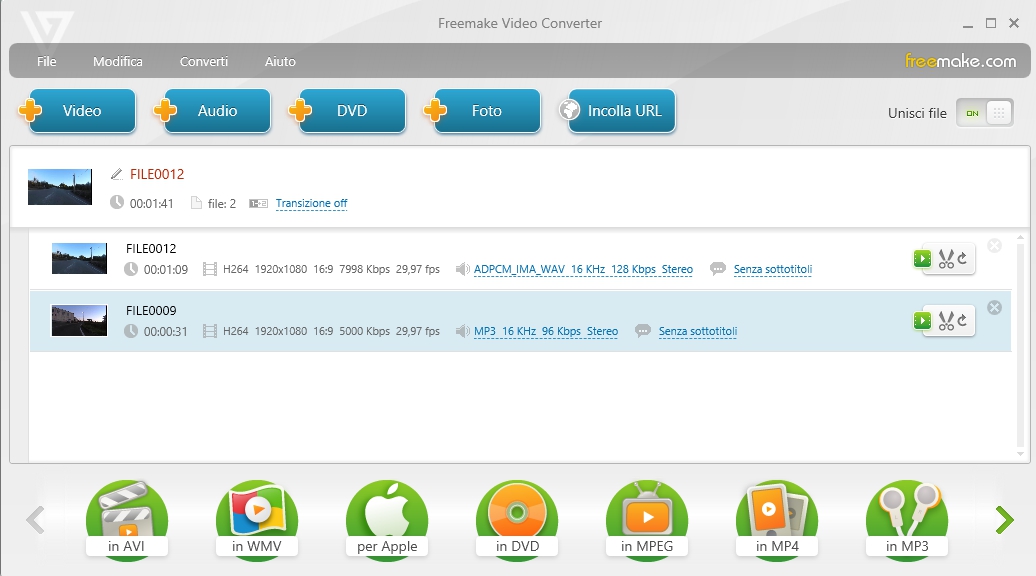Play the FILE0012 clip preview
Image resolution: width=1036 pixels, height=576 pixels.
click(921, 260)
